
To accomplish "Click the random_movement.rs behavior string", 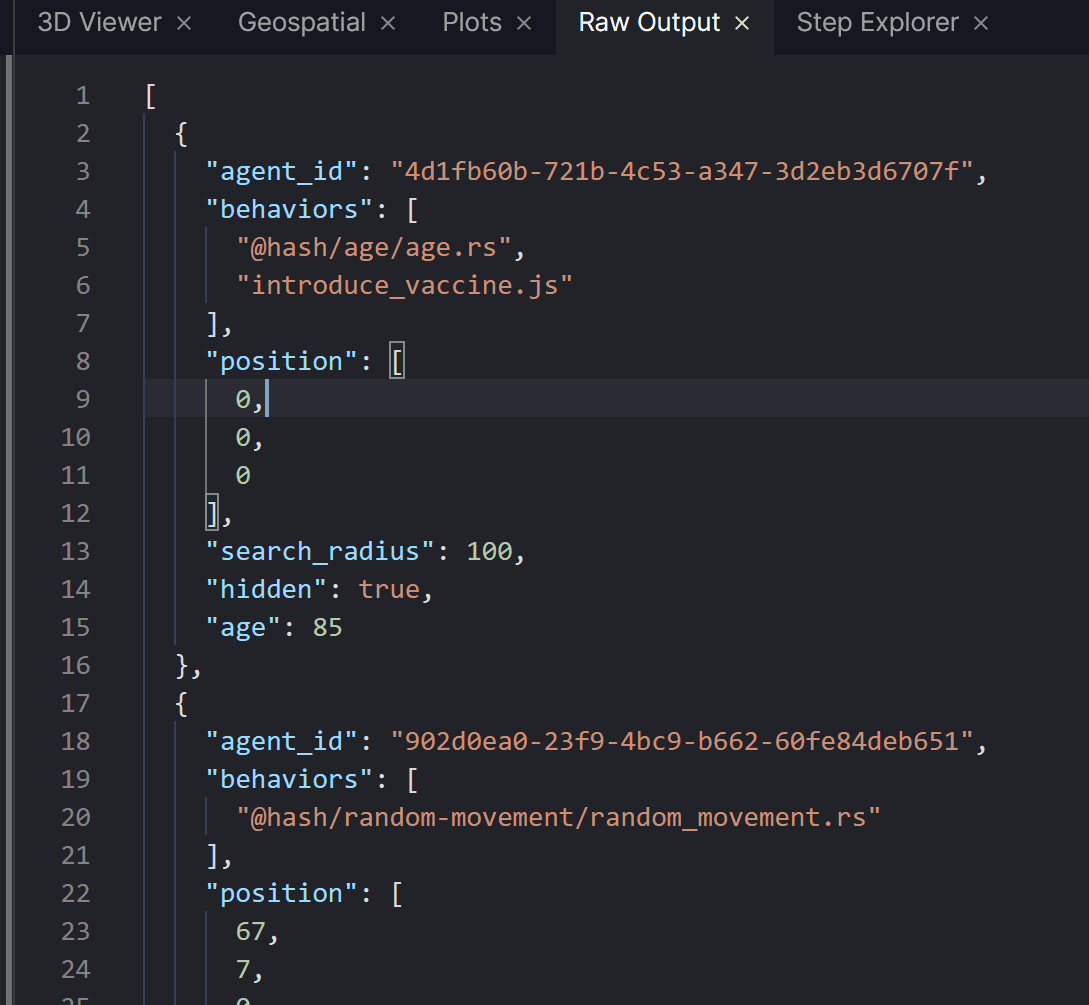I will click(x=558, y=818).
